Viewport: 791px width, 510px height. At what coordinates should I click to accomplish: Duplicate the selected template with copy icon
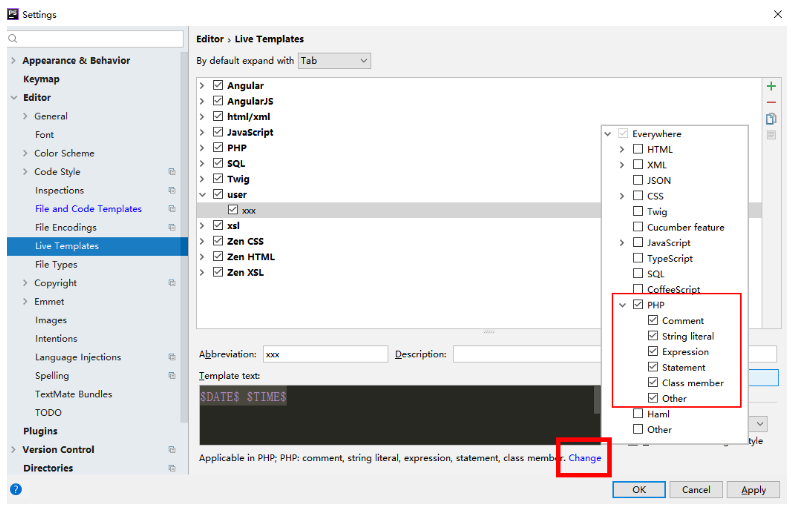[x=771, y=119]
